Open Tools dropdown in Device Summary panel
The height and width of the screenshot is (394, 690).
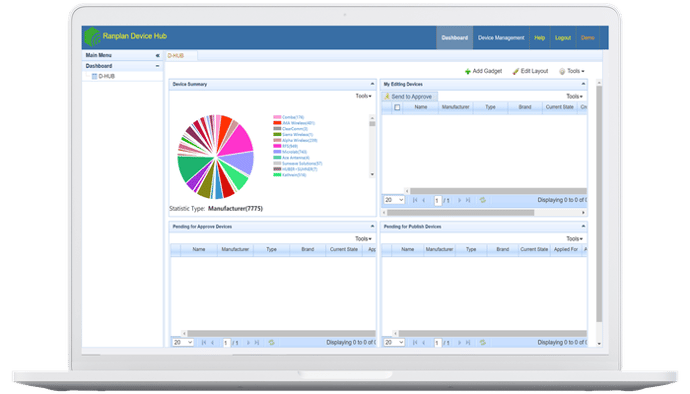(363, 96)
